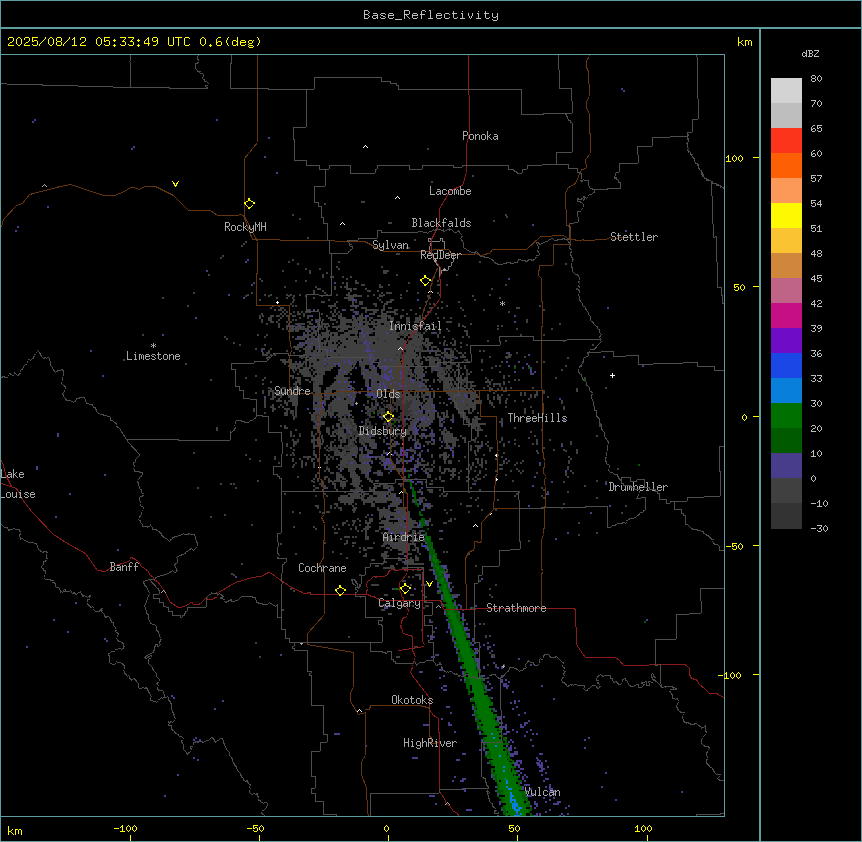Click the Base_Reflectivity title

pyautogui.click(x=431, y=15)
